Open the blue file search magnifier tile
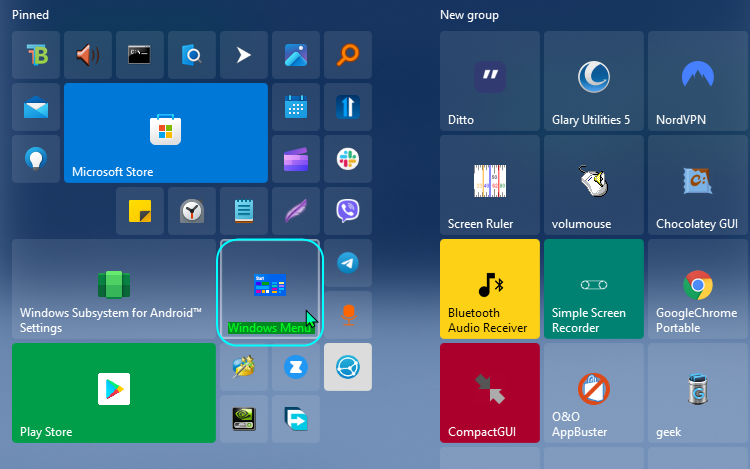This screenshot has width=750, height=469. 192,55
